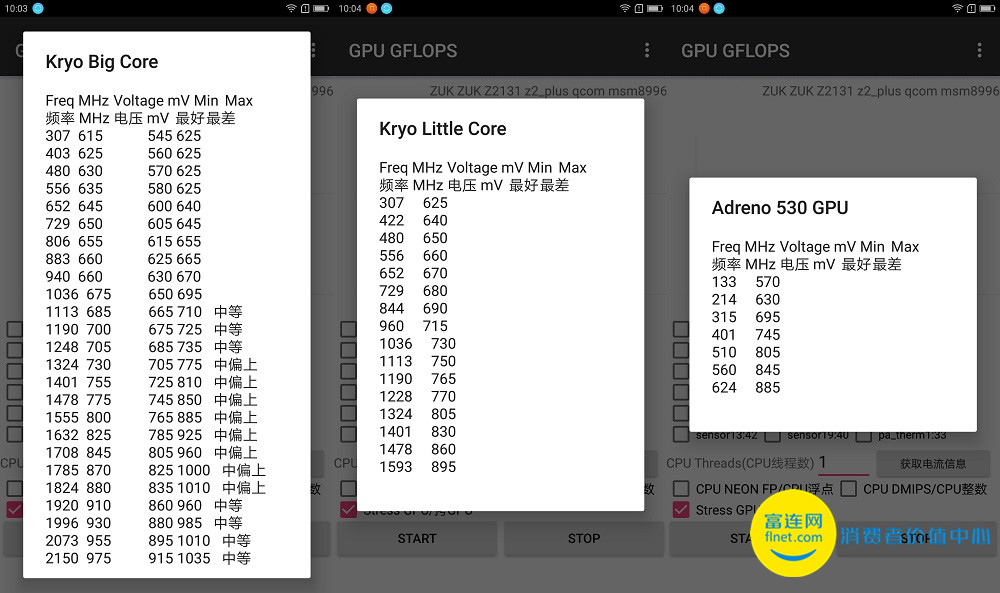Select Adreno GPU row 133 570
The image size is (1000, 593).
click(746, 282)
